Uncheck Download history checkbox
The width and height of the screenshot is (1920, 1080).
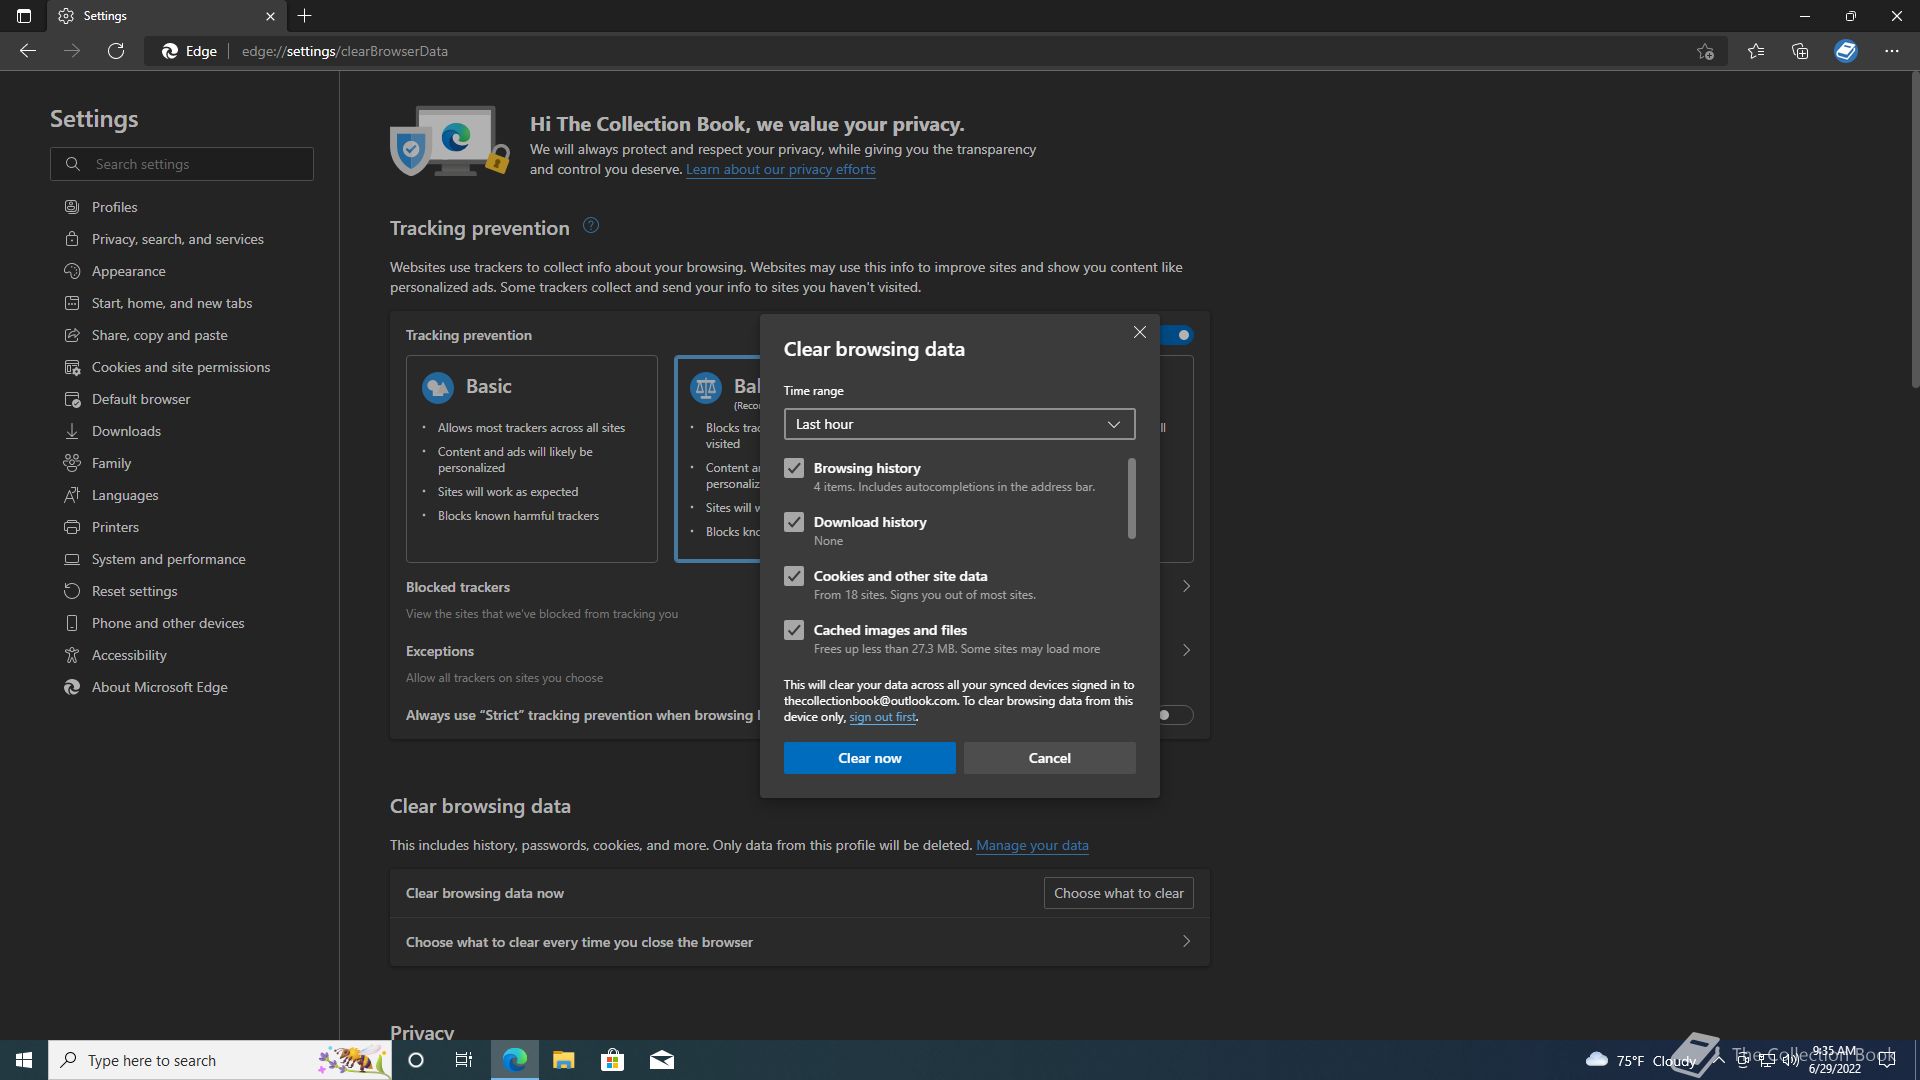794,522
